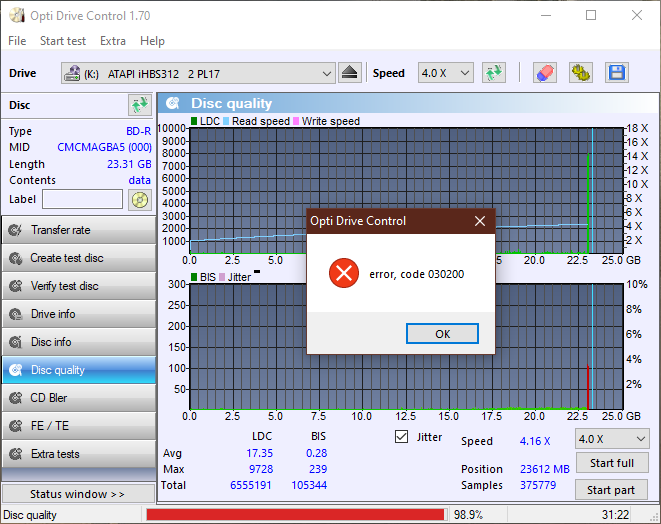Screen dimensions: 661x524
Task: Open the Disc info panel
Action: [79, 342]
